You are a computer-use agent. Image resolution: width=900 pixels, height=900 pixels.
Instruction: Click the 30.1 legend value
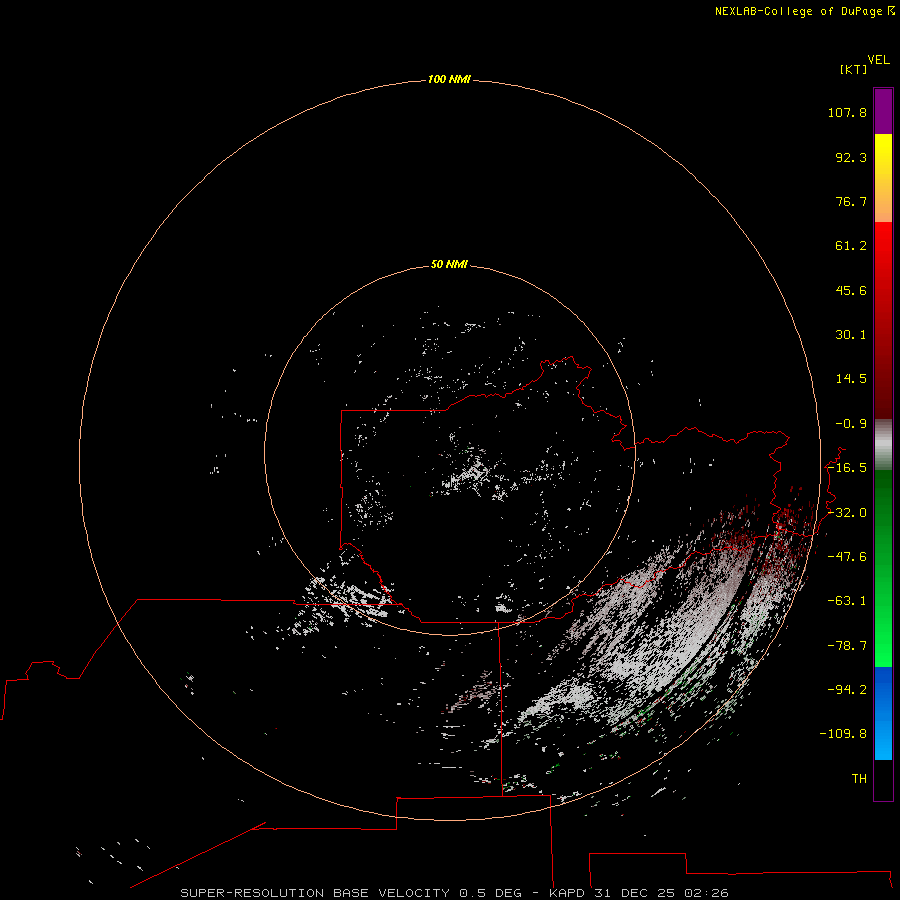click(x=851, y=335)
